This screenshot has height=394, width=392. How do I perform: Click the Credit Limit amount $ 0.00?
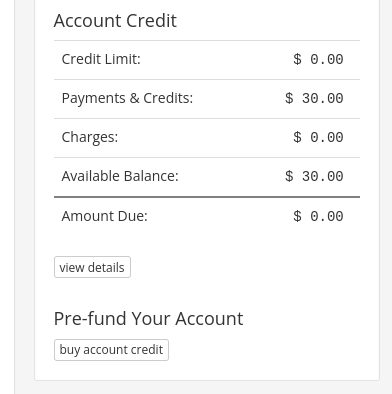pos(318,59)
